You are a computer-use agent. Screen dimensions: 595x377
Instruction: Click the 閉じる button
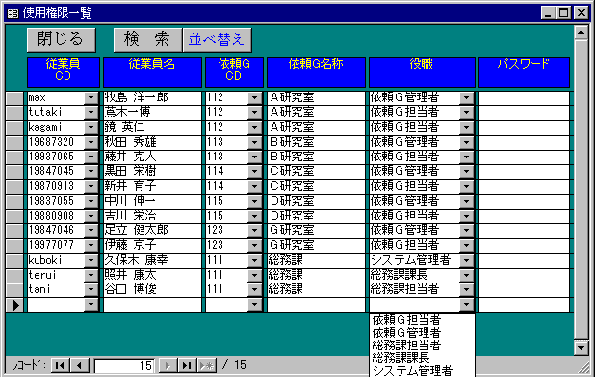click(x=61, y=40)
